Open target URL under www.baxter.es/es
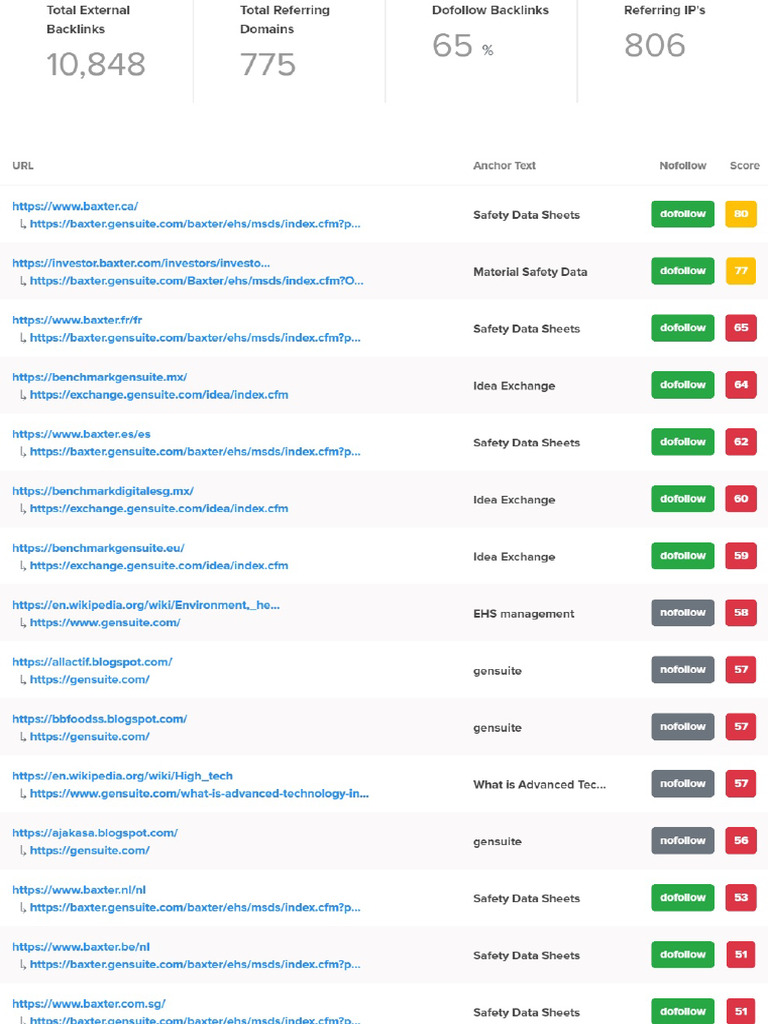The height and width of the screenshot is (1024, 768). 195,451
